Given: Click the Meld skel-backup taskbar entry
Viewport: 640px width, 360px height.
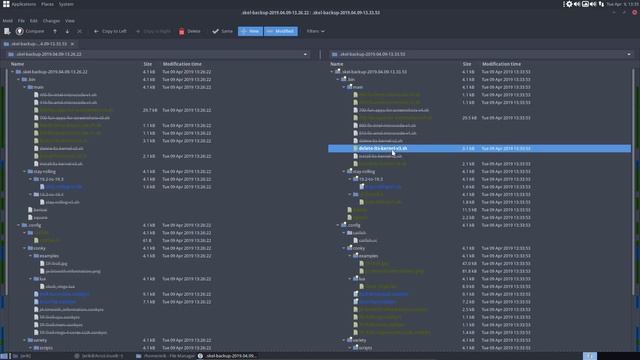Looking at the screenshot, I should [228, 356].
